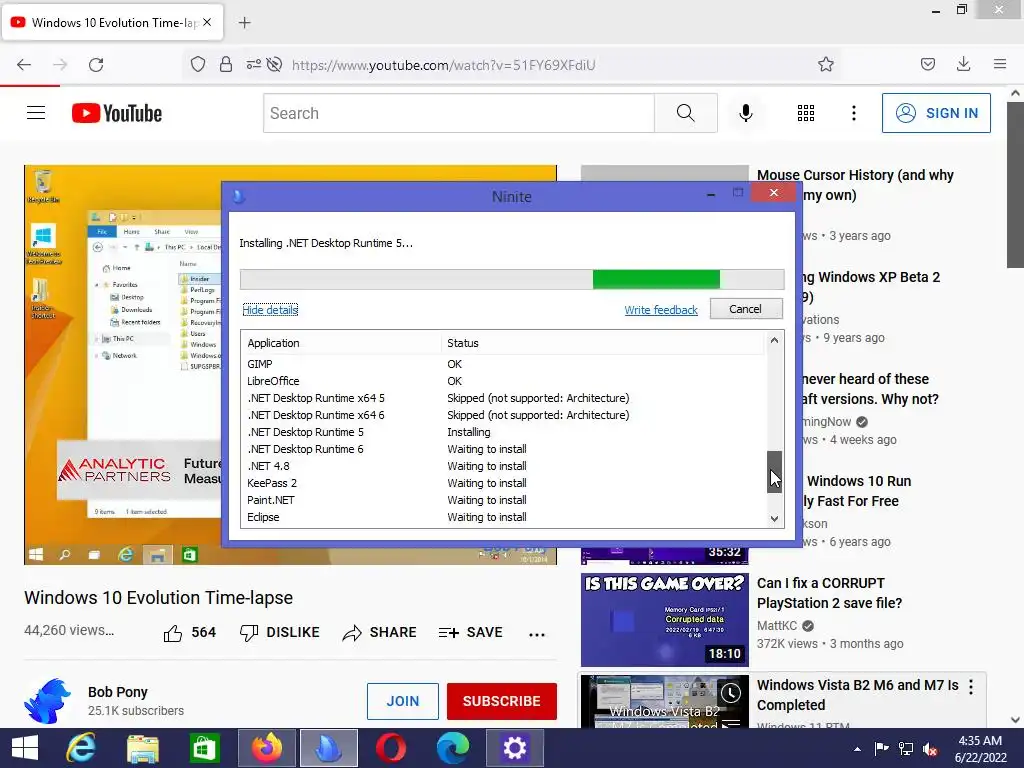Click the MattKC channel name
Image resolution: width=1024 pixels, height=768 pixels.
click(777, 626)
